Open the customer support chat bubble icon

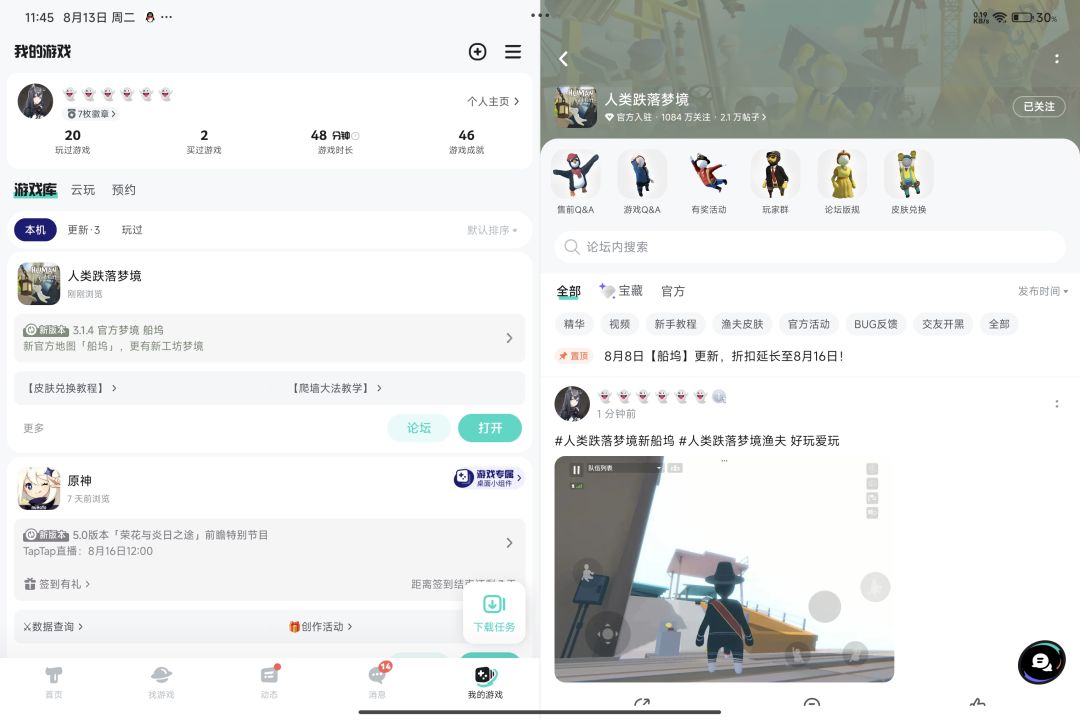1041,662
